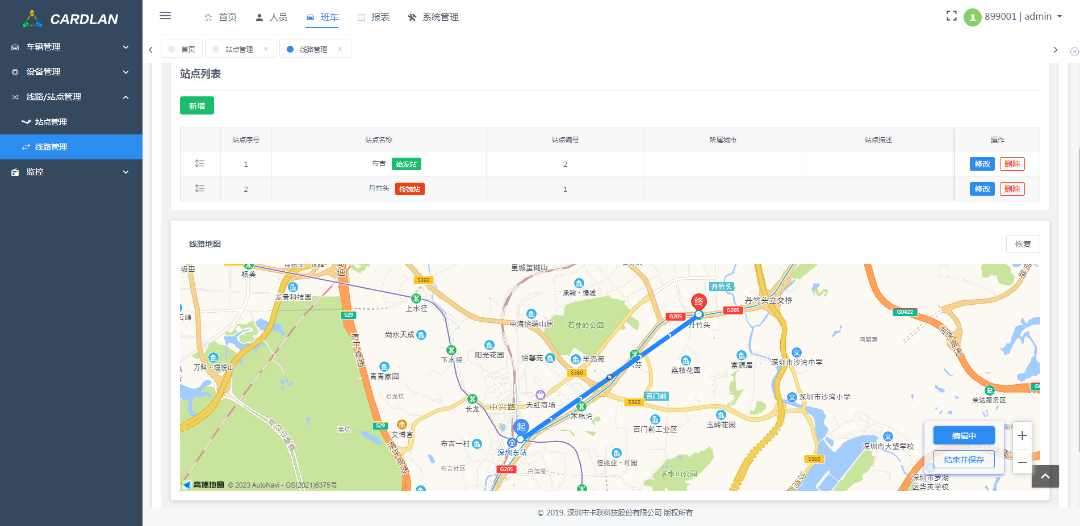Image resolution: width=1080 pixels, height=526 pixels.
Task: Click the scroll-to-top arrow button
Action: tap(1044, 477)
